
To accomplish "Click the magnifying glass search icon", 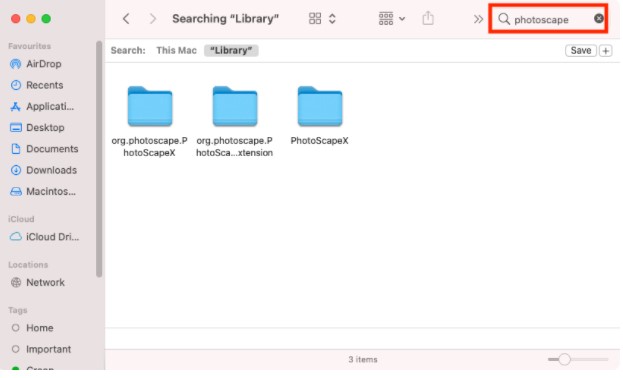I will (x=504, y=19).
